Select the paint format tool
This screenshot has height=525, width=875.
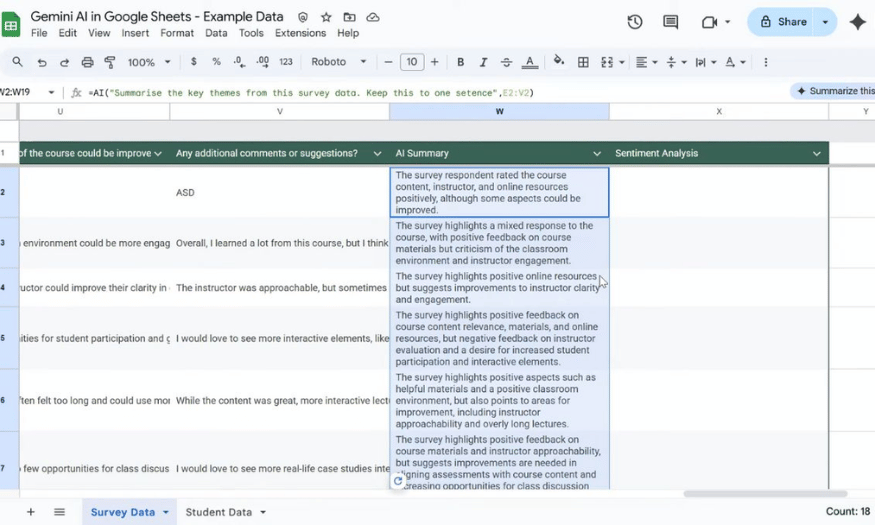110,62
